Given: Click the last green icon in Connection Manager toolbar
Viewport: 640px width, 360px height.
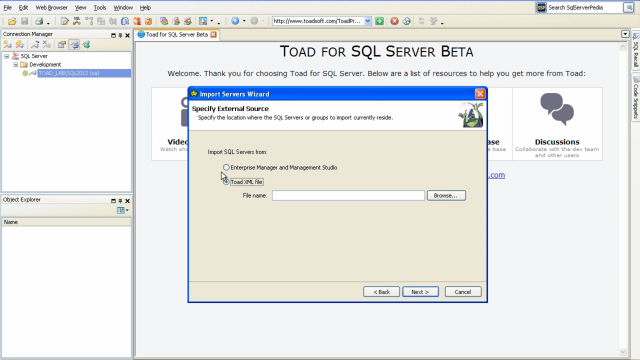Looking at the screenshot, I should [87, 45].
